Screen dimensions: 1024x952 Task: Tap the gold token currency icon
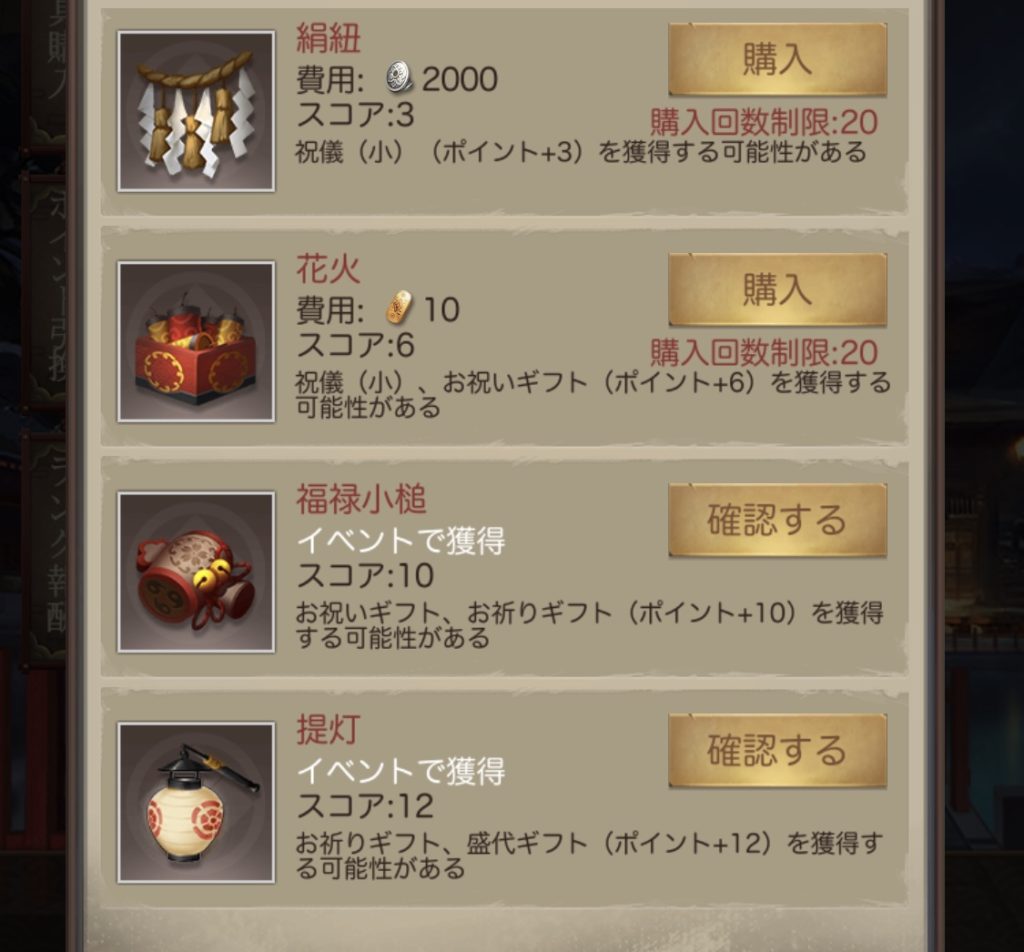pyautogui.click(x=399, y=308)
